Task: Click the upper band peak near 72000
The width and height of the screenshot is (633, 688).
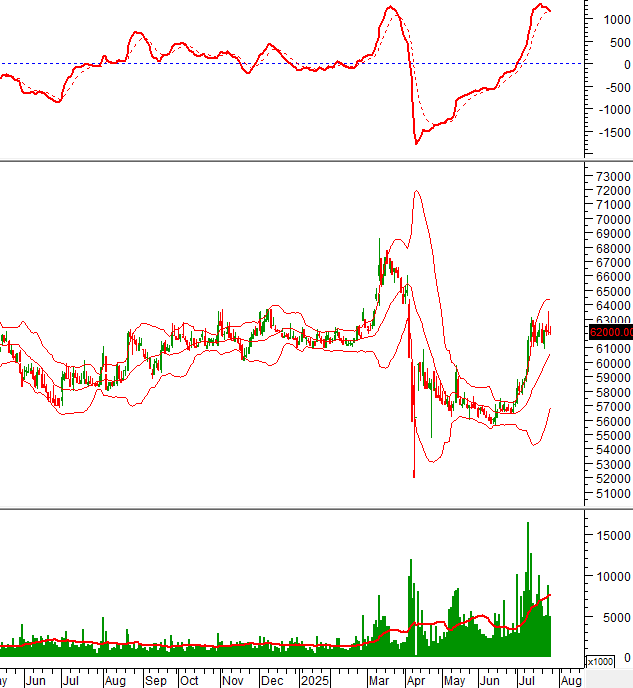Action: (416, 191)
